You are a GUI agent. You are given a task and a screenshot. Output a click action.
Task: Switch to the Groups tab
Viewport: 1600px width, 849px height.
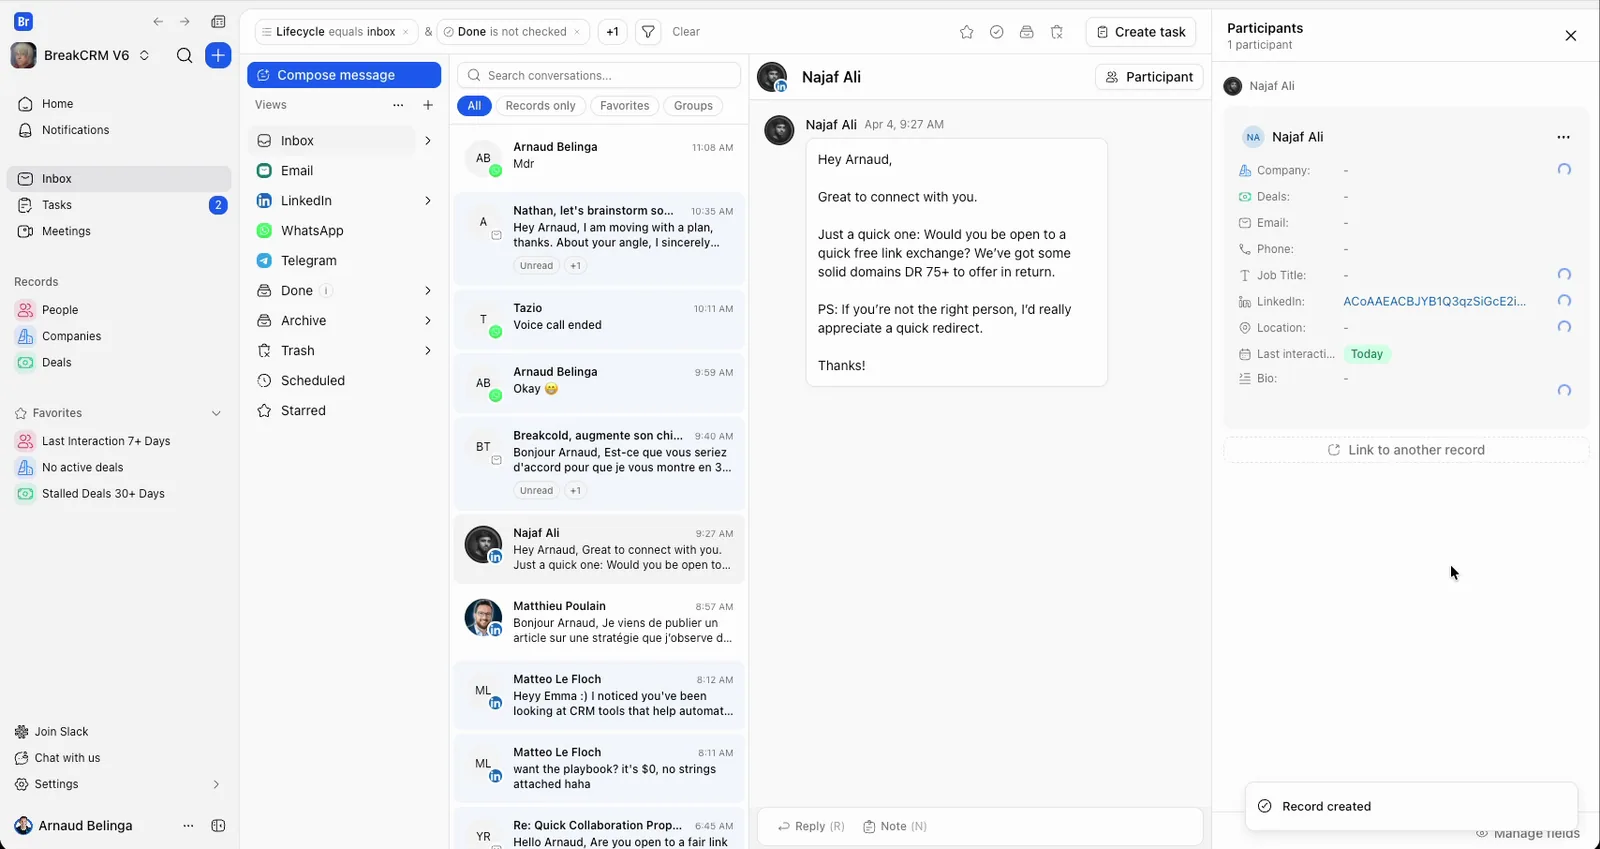[693, 106]
